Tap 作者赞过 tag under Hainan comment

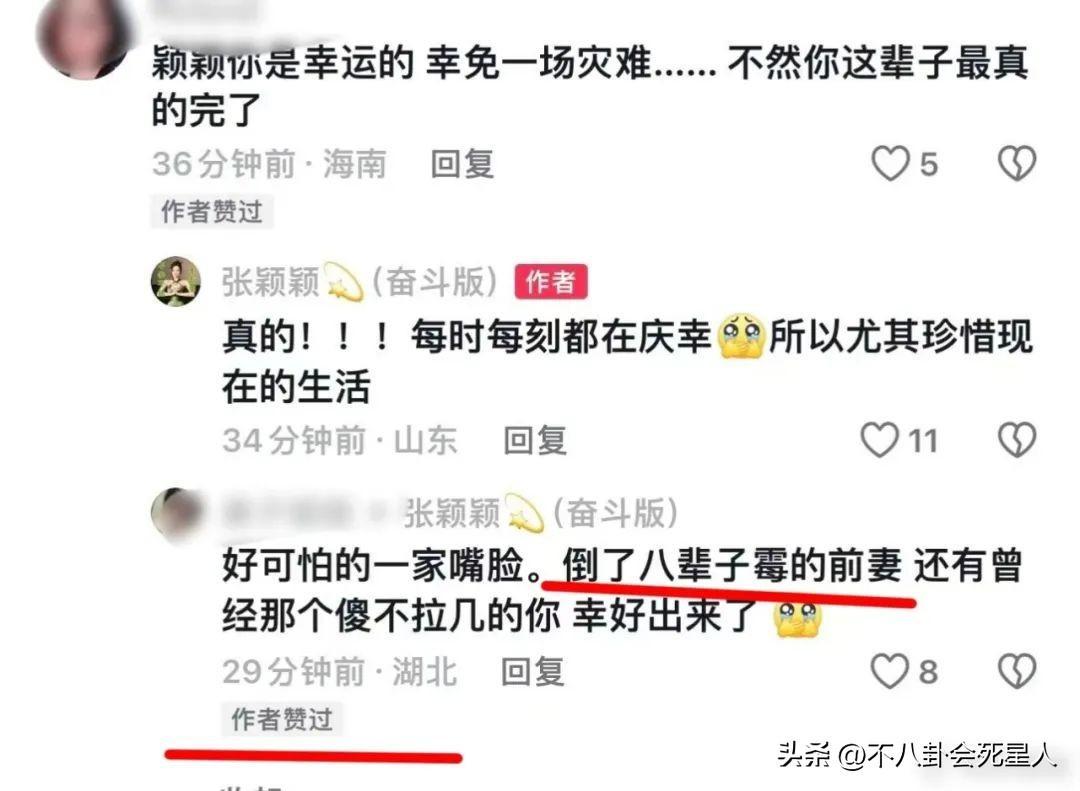[212, 212]
